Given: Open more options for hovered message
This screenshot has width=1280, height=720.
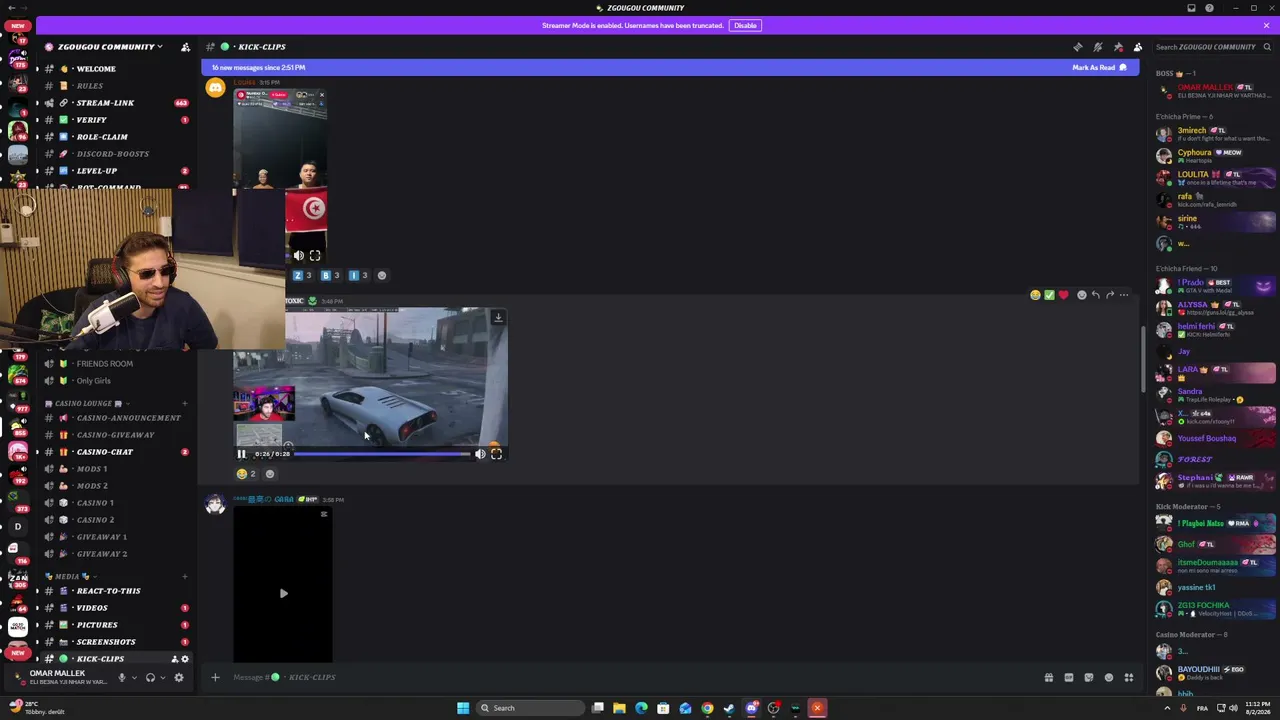Looking at the screenshot, I should pos(1124,295).
